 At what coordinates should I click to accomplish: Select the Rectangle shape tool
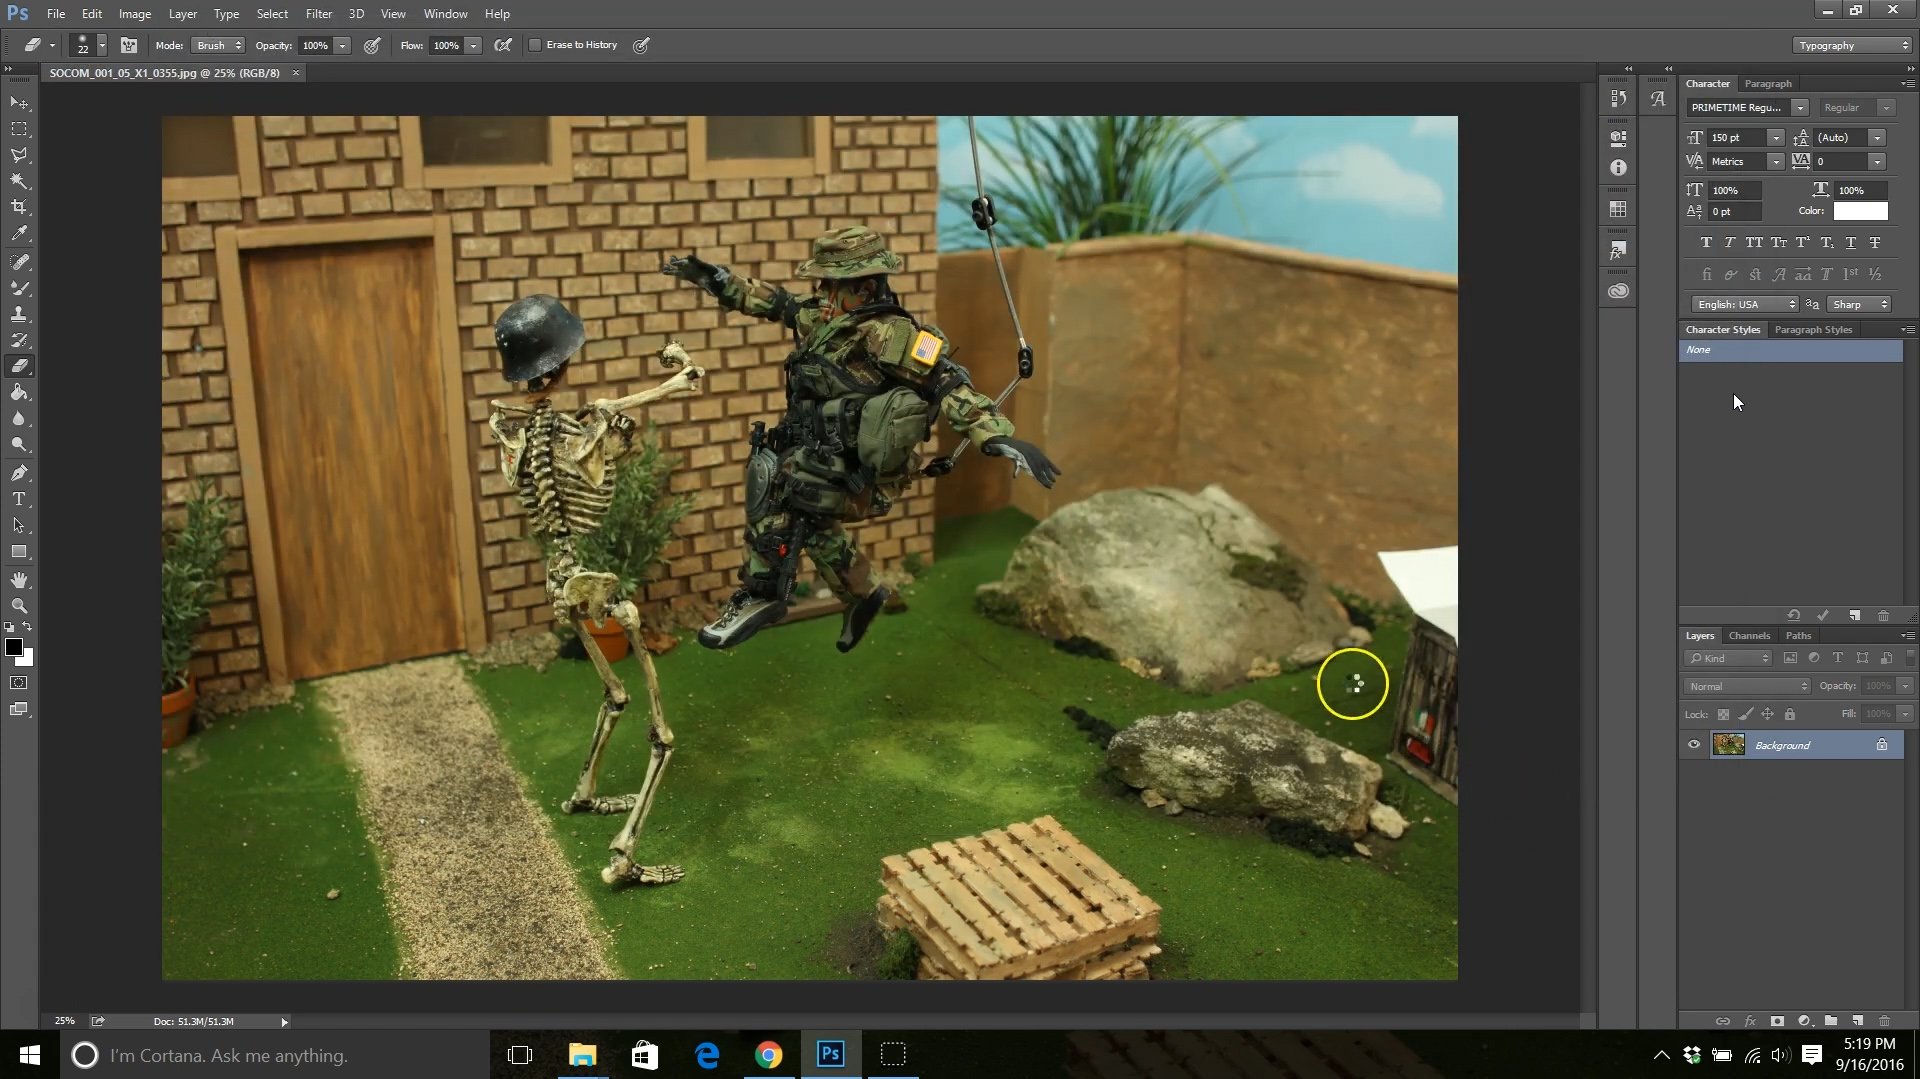coord(19,552)
